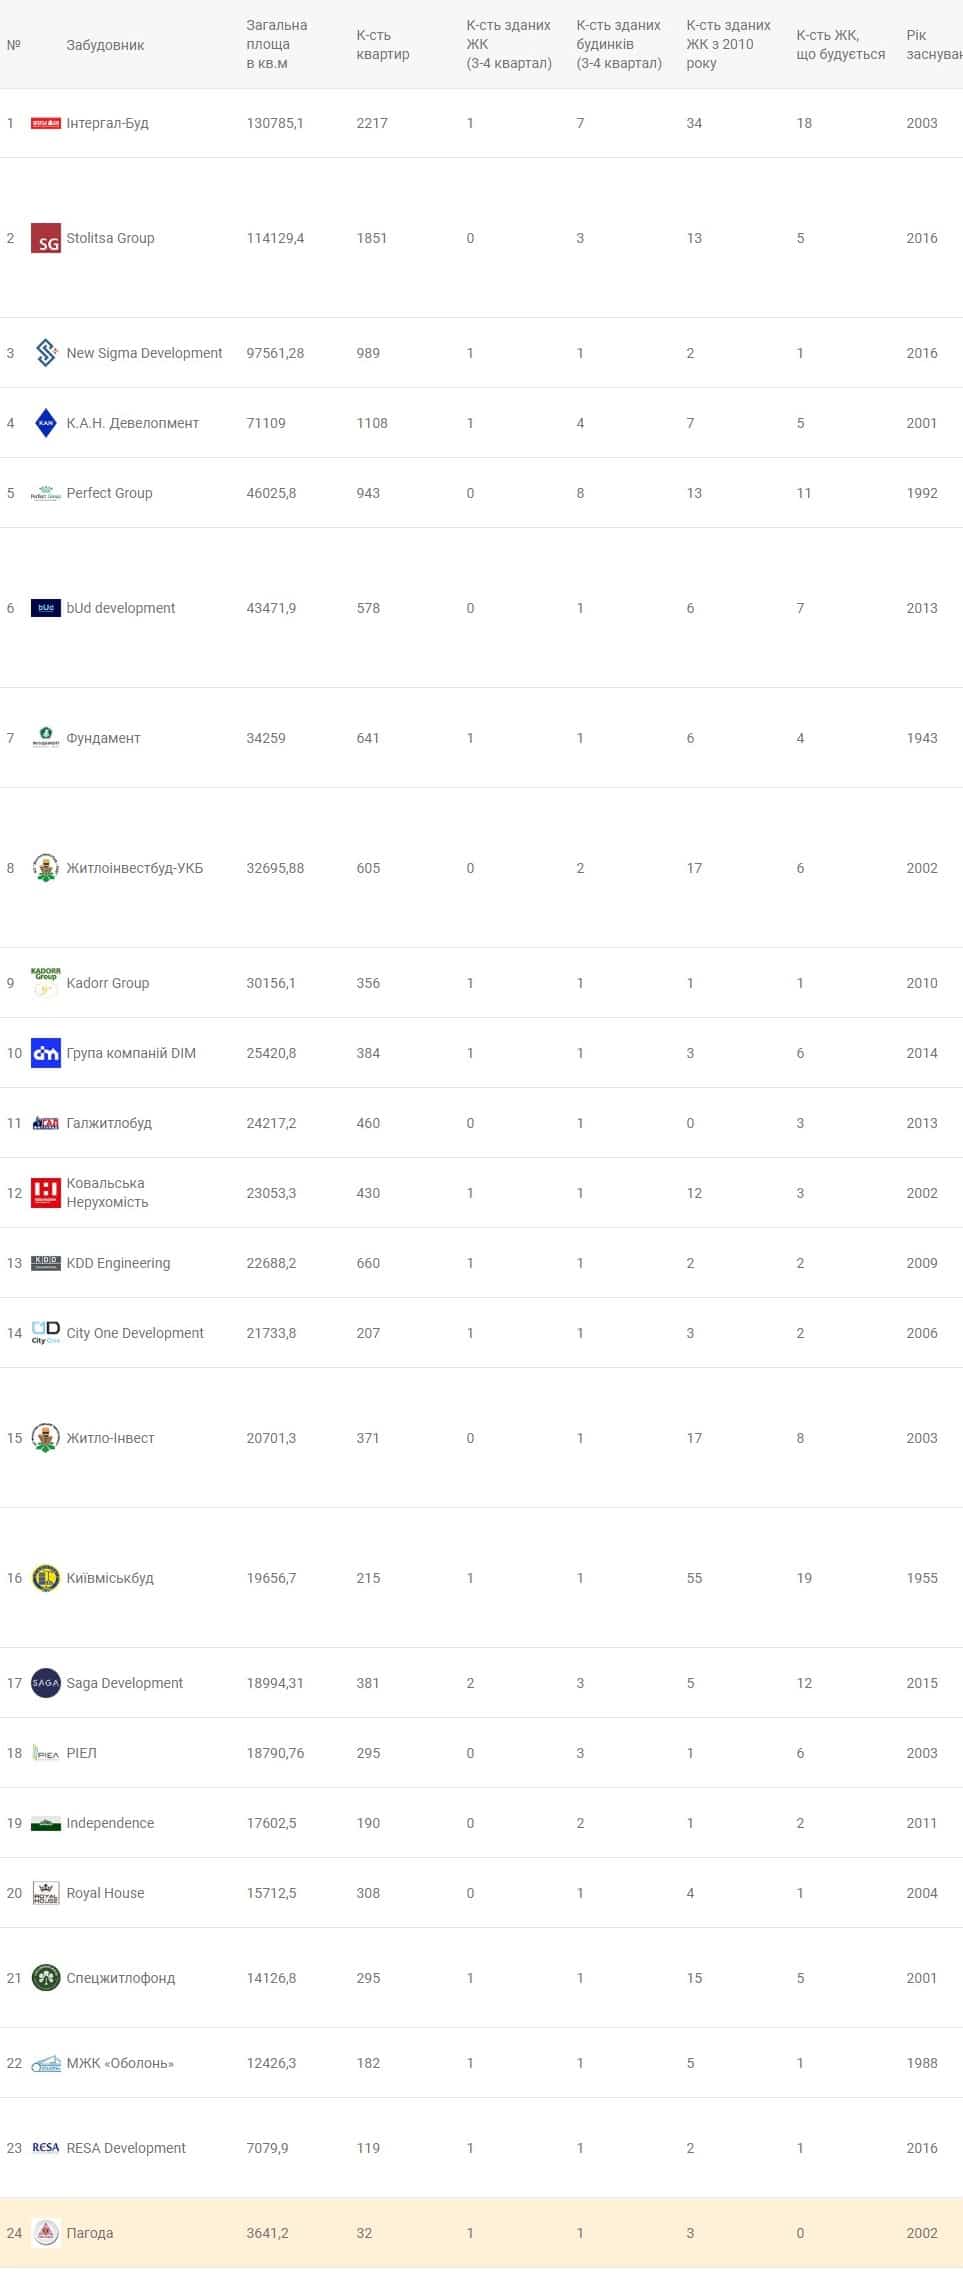The height and width of the screenshot is (2284, 963).
Task: Click the МЖК «Оболонь» logo
Action: tap(46, 2063)
